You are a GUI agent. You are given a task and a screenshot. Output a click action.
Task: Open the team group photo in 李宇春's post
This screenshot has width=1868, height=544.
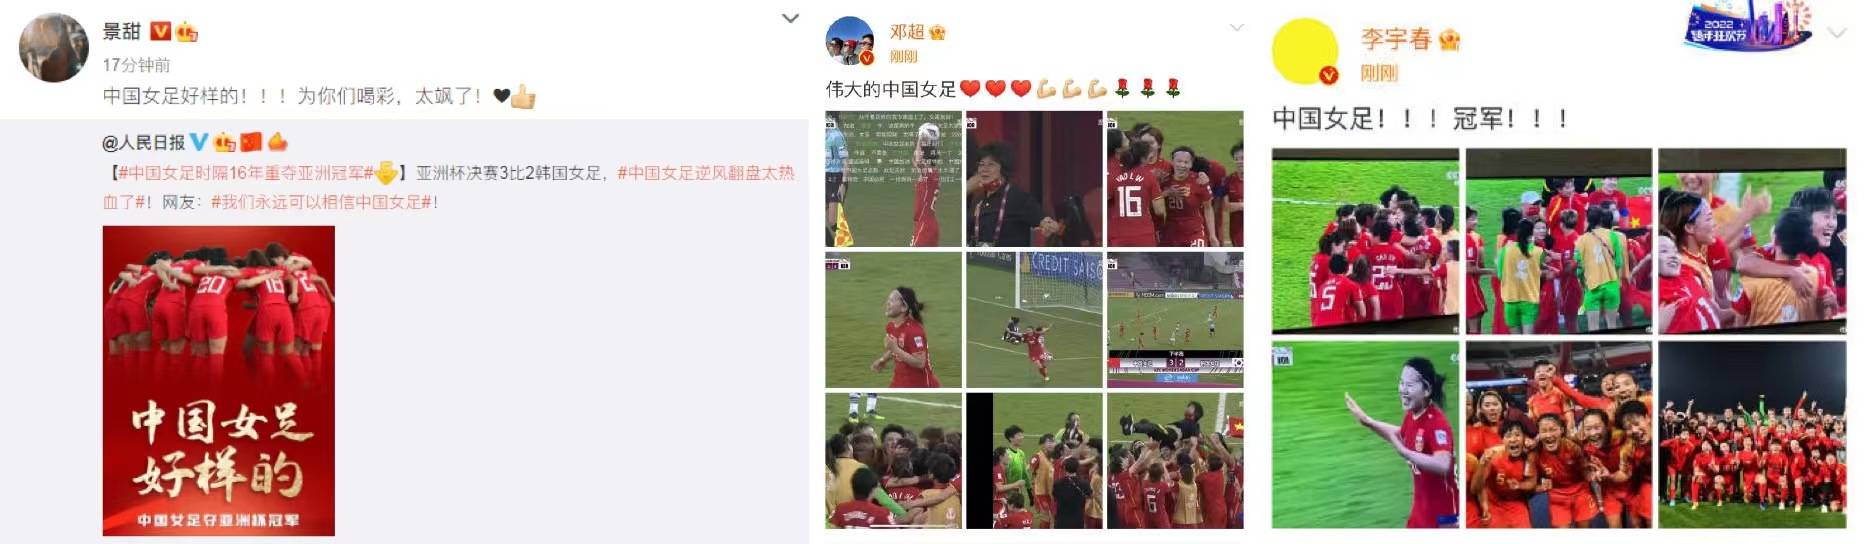tap(1752, 435)
